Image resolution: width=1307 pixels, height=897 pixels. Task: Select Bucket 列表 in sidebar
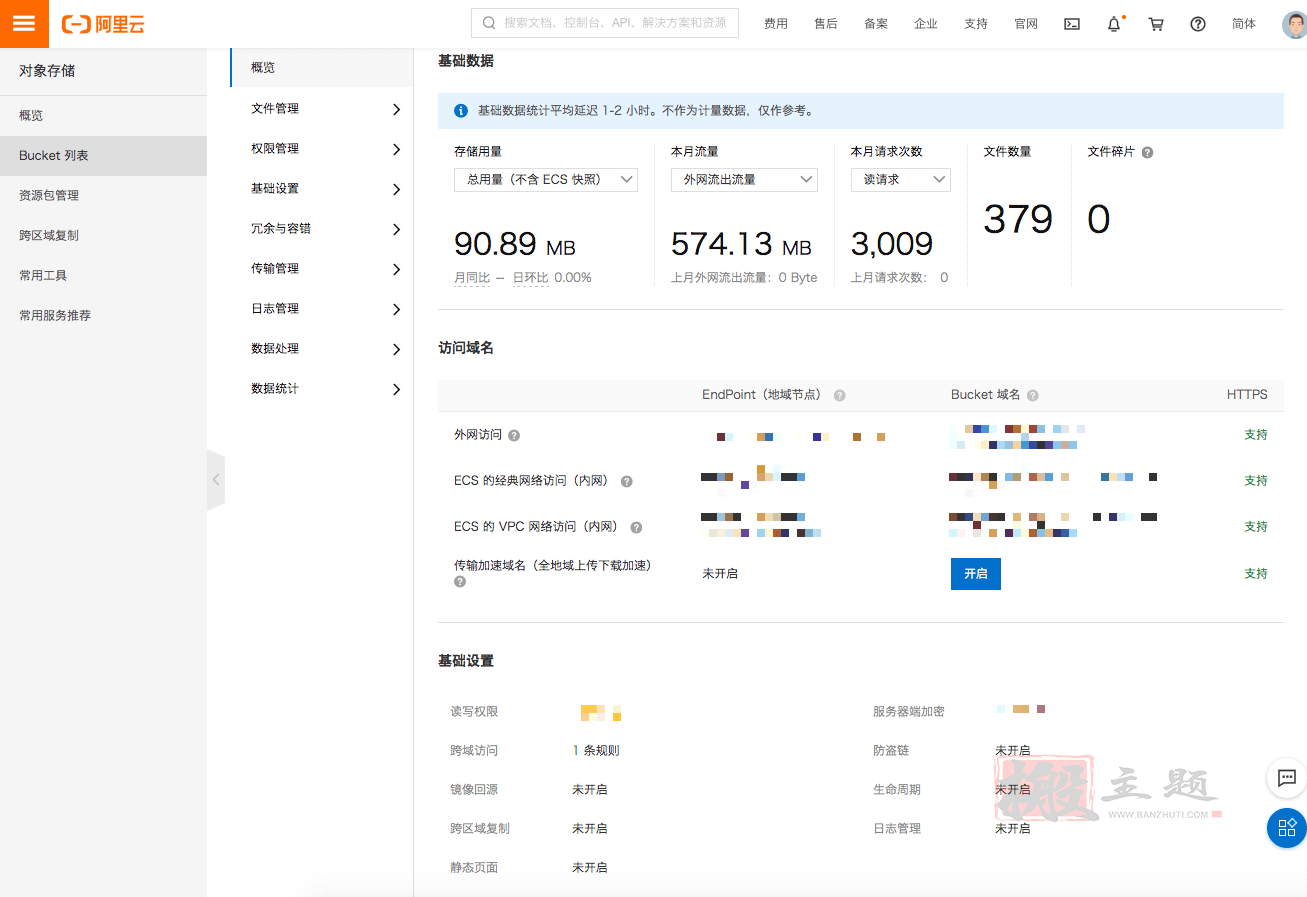point(103,156)
